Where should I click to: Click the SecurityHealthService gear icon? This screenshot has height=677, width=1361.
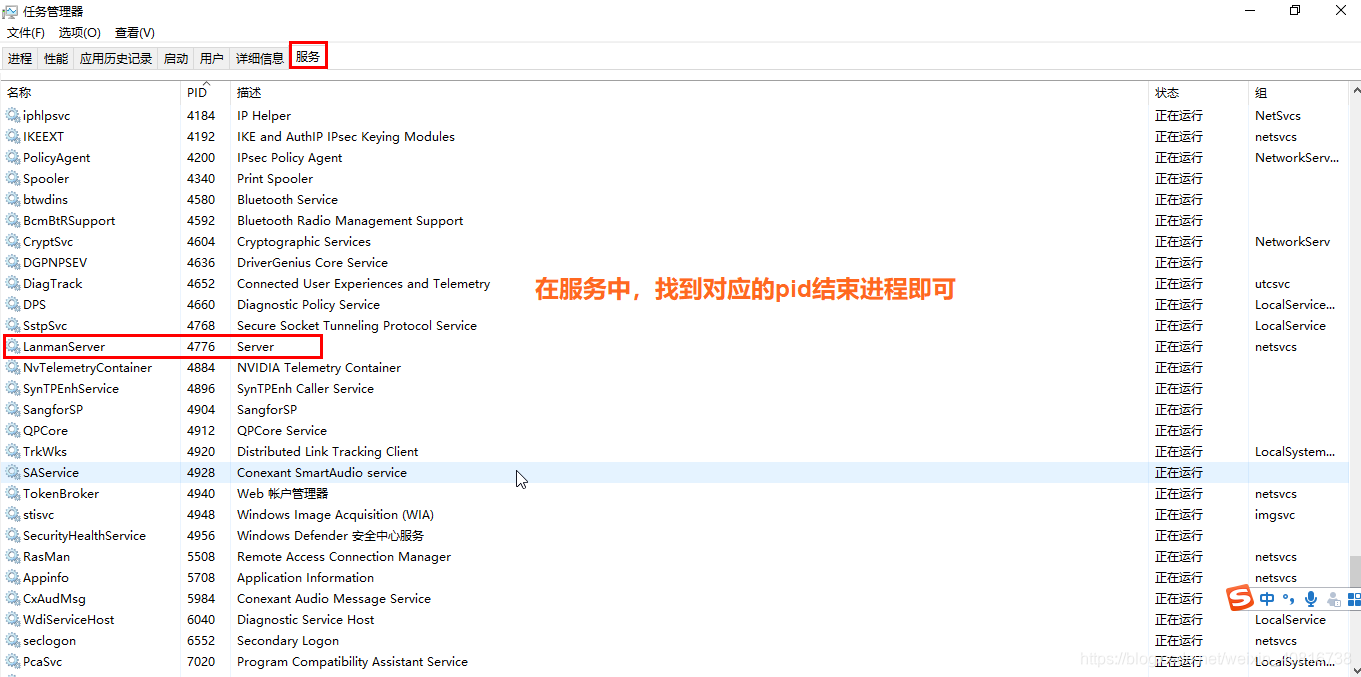pyautogui.click(x=13, y=536)
